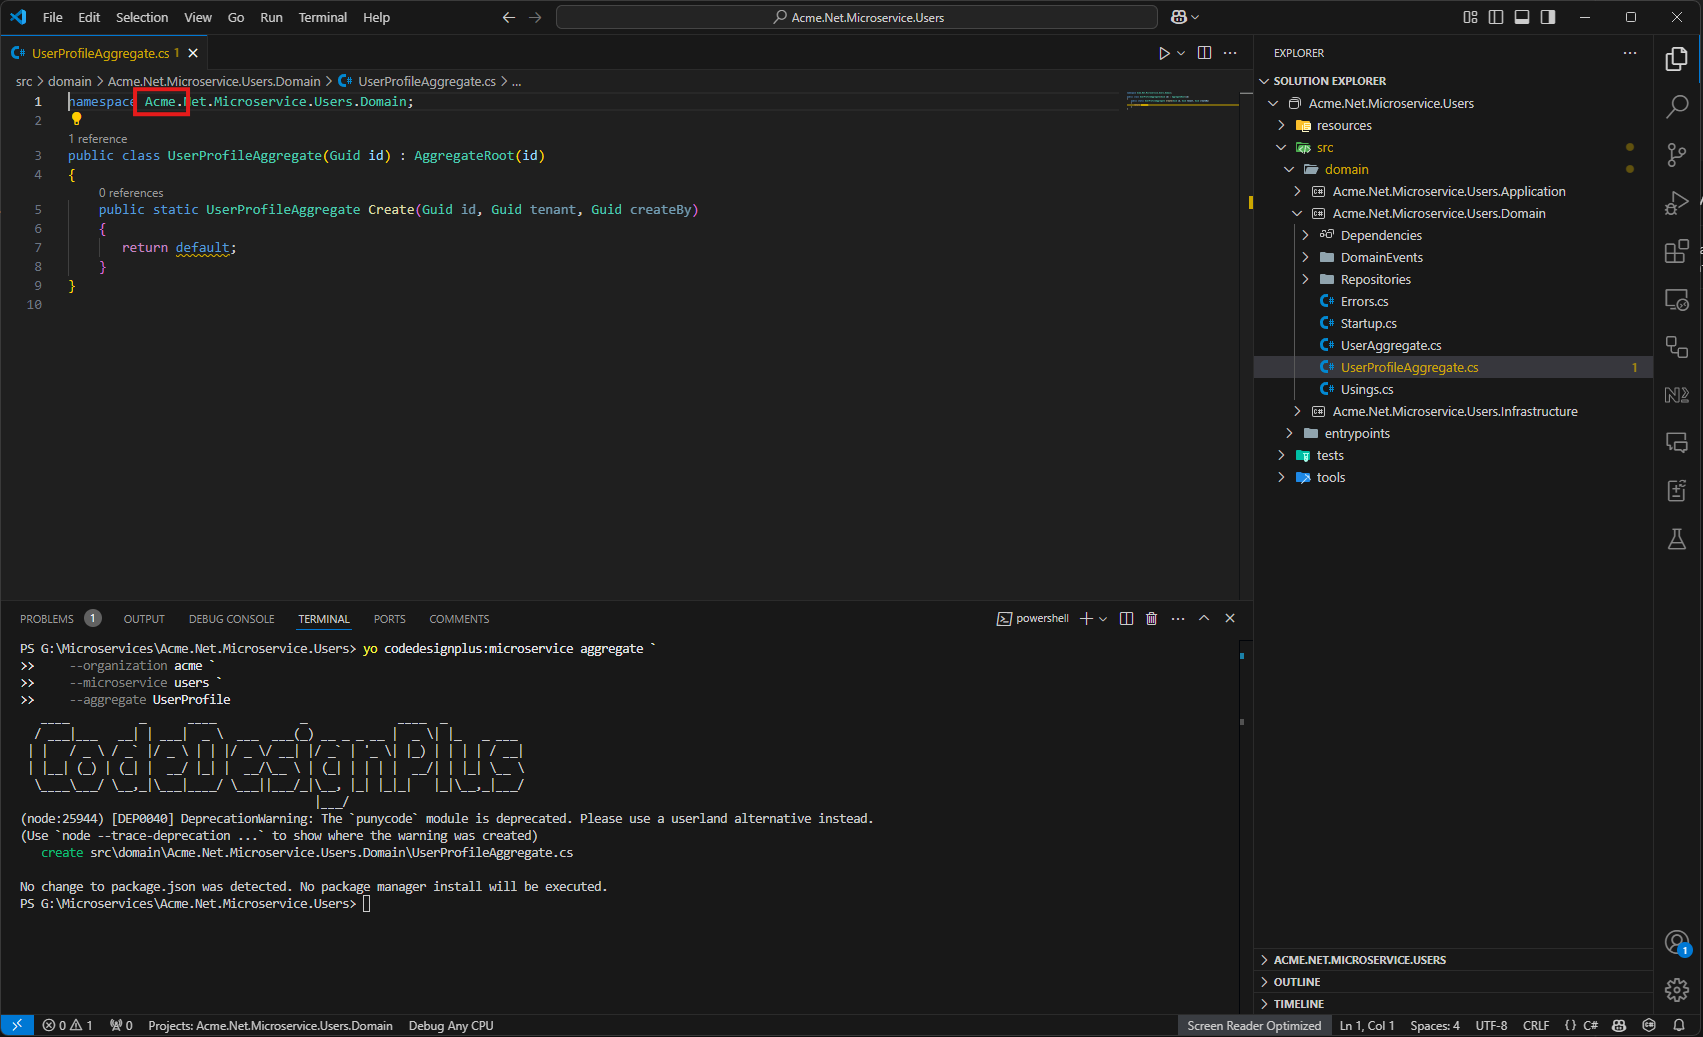Open terminal panel More Actions menu
Image resolution: width=1703 pixels, height=1037 pixels.
click(1178, 618)
